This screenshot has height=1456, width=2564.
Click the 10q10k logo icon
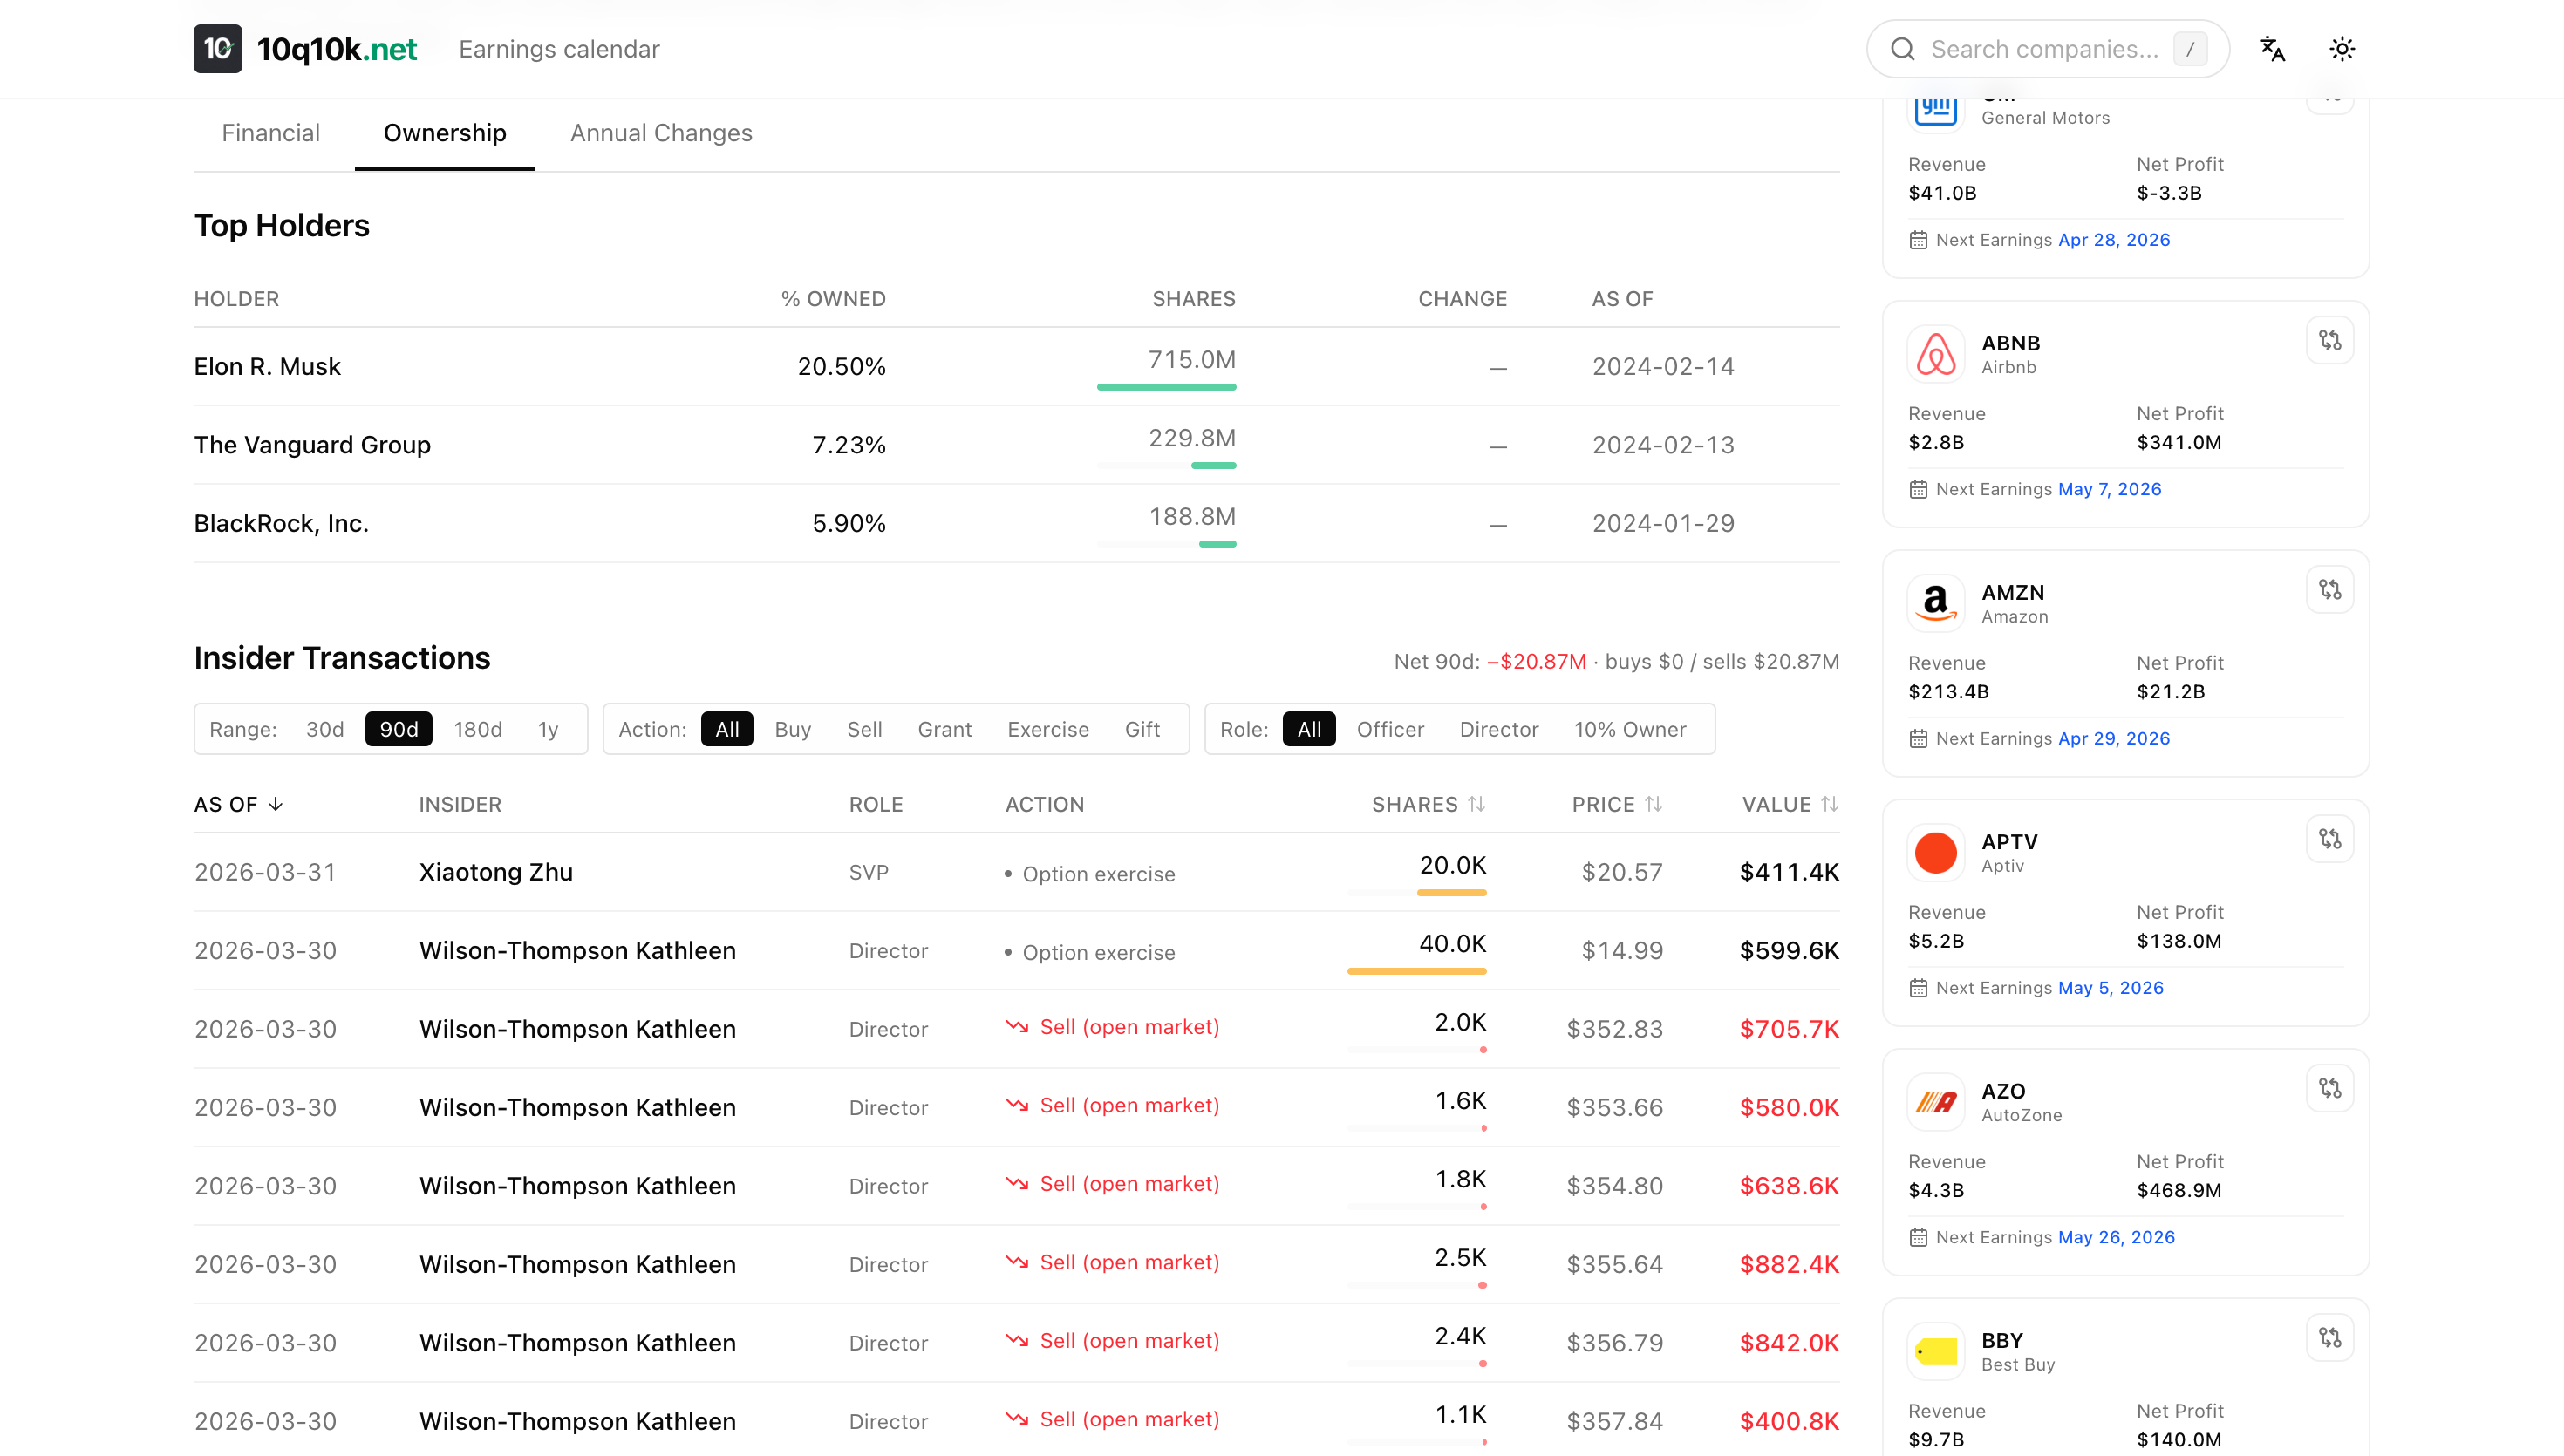tap(218, 48)
